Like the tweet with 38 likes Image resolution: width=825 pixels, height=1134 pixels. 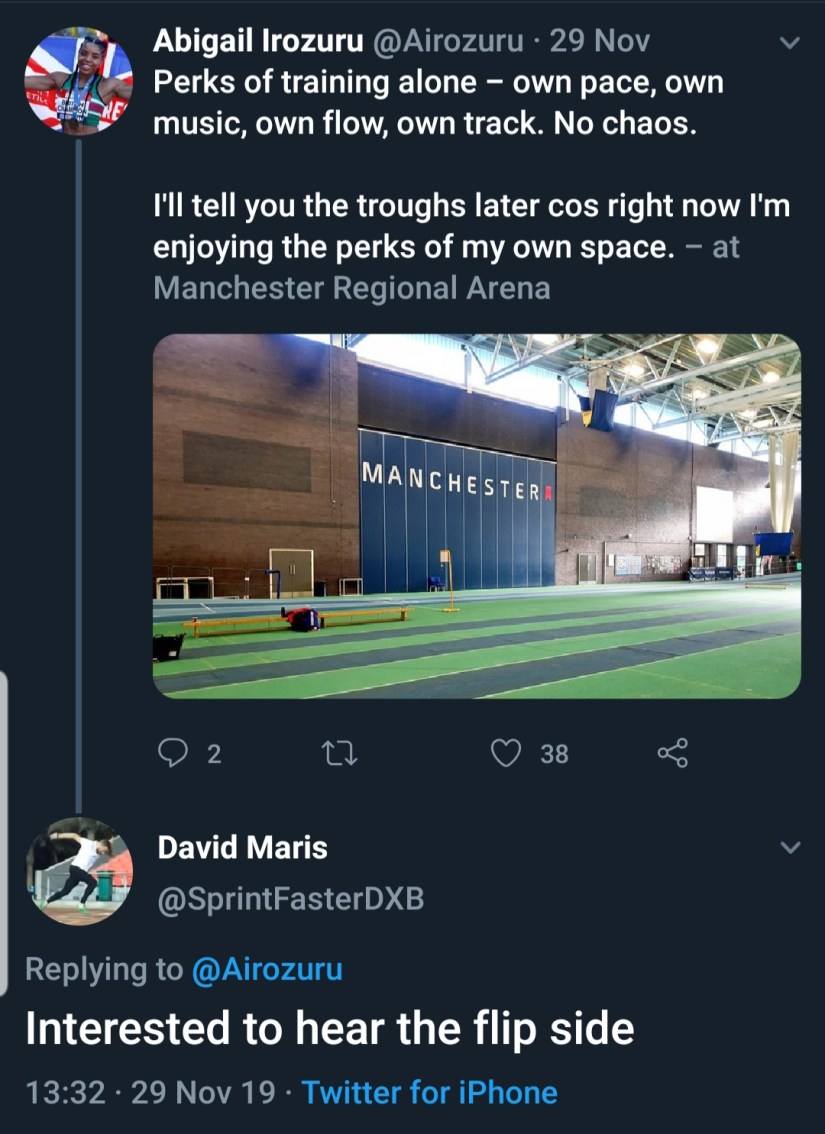(508, 753)
